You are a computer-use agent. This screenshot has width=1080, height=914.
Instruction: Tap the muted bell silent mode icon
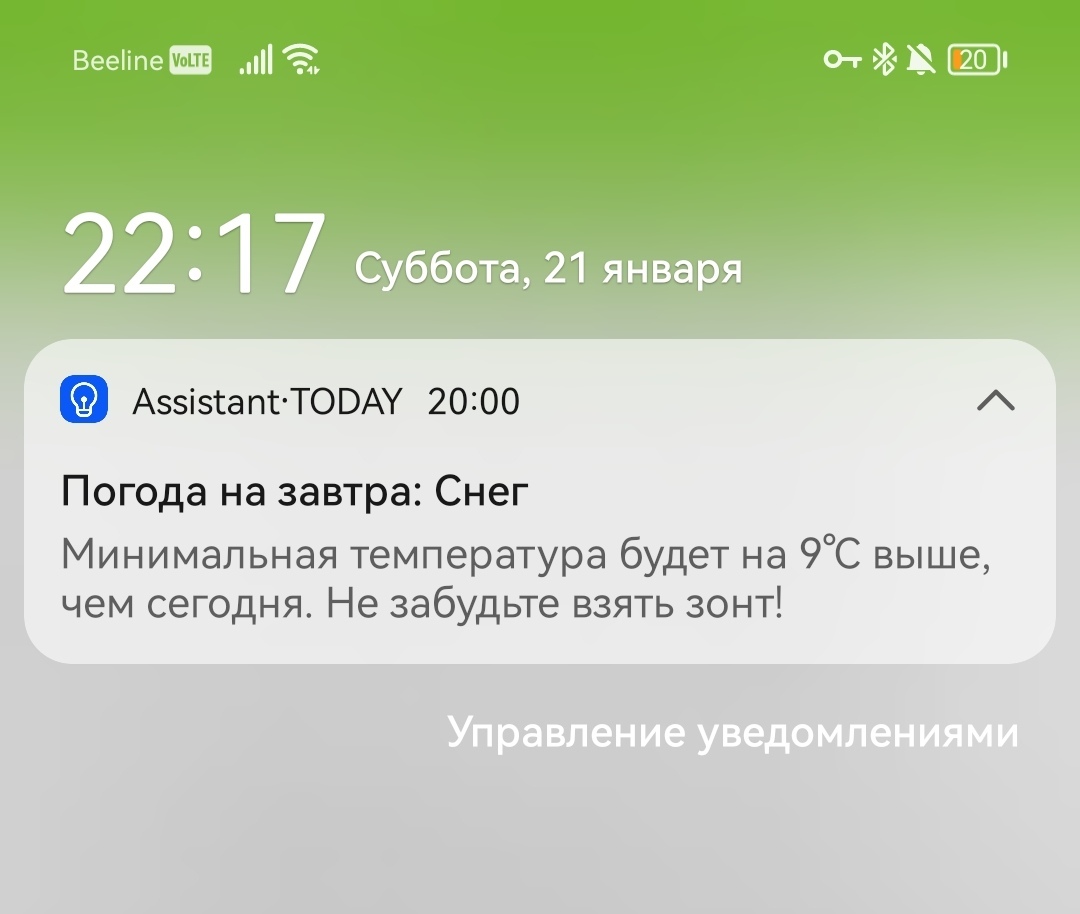click(921, 60)
